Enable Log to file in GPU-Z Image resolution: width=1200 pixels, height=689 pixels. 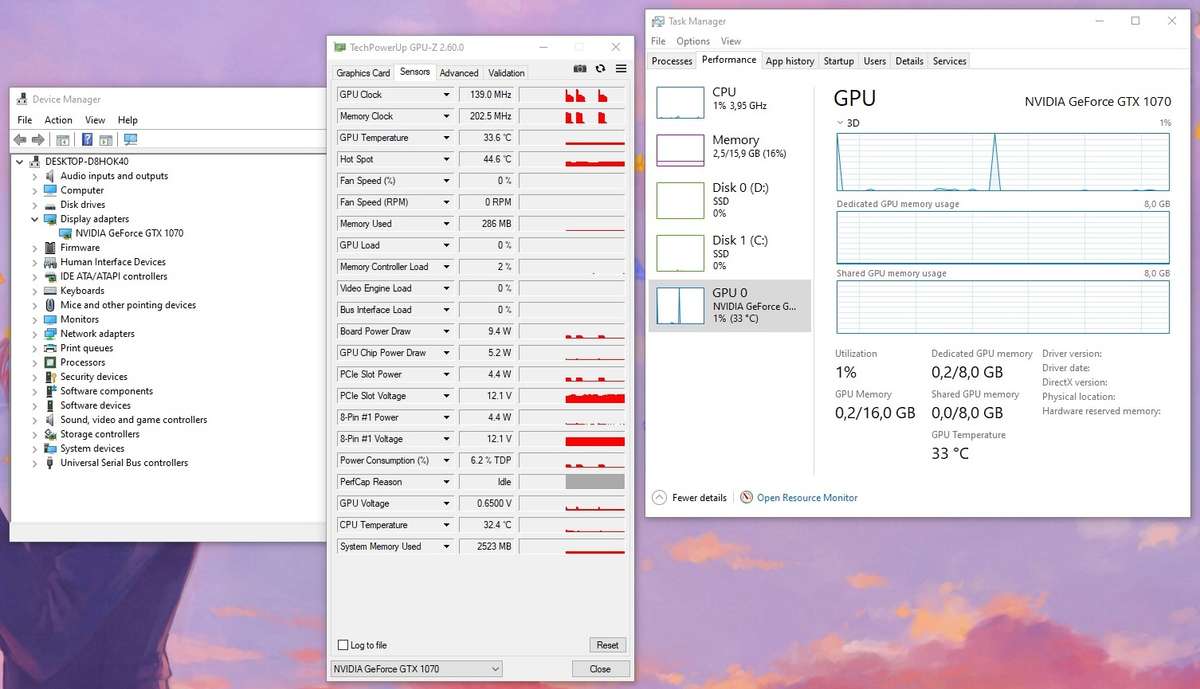345,645
